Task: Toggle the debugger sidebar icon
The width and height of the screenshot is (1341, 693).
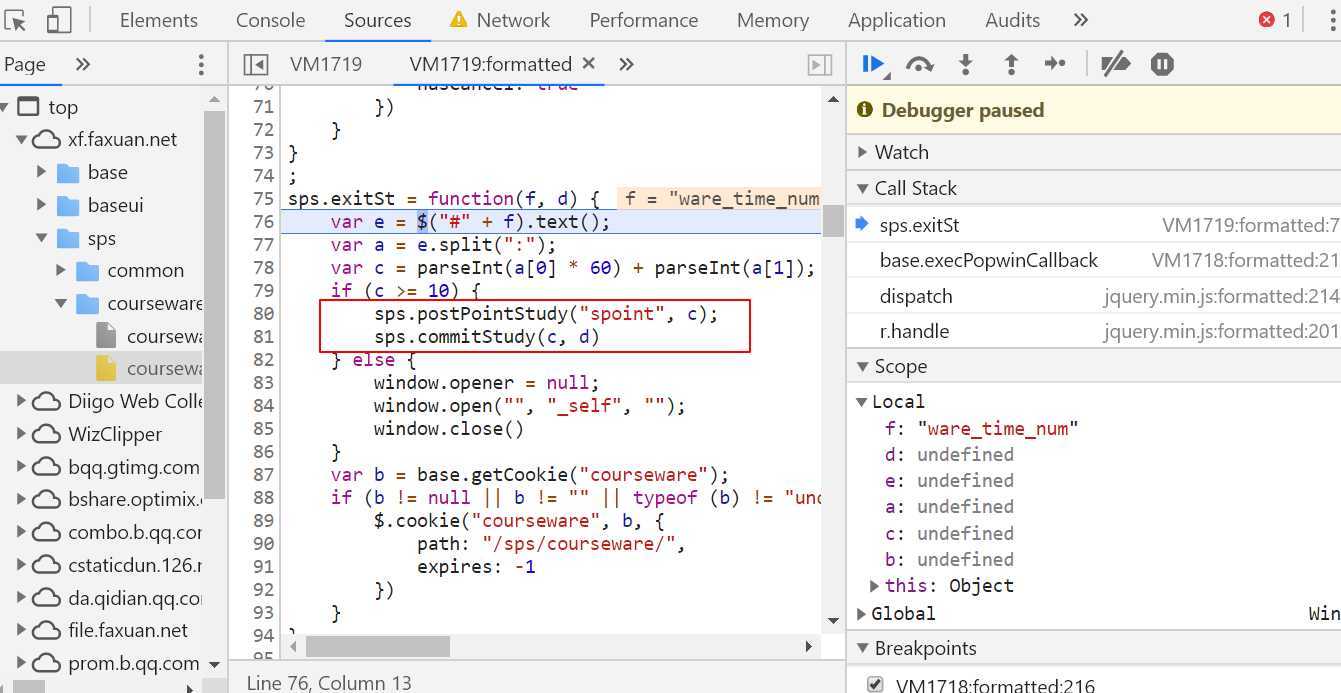Action: coord(819,64)
